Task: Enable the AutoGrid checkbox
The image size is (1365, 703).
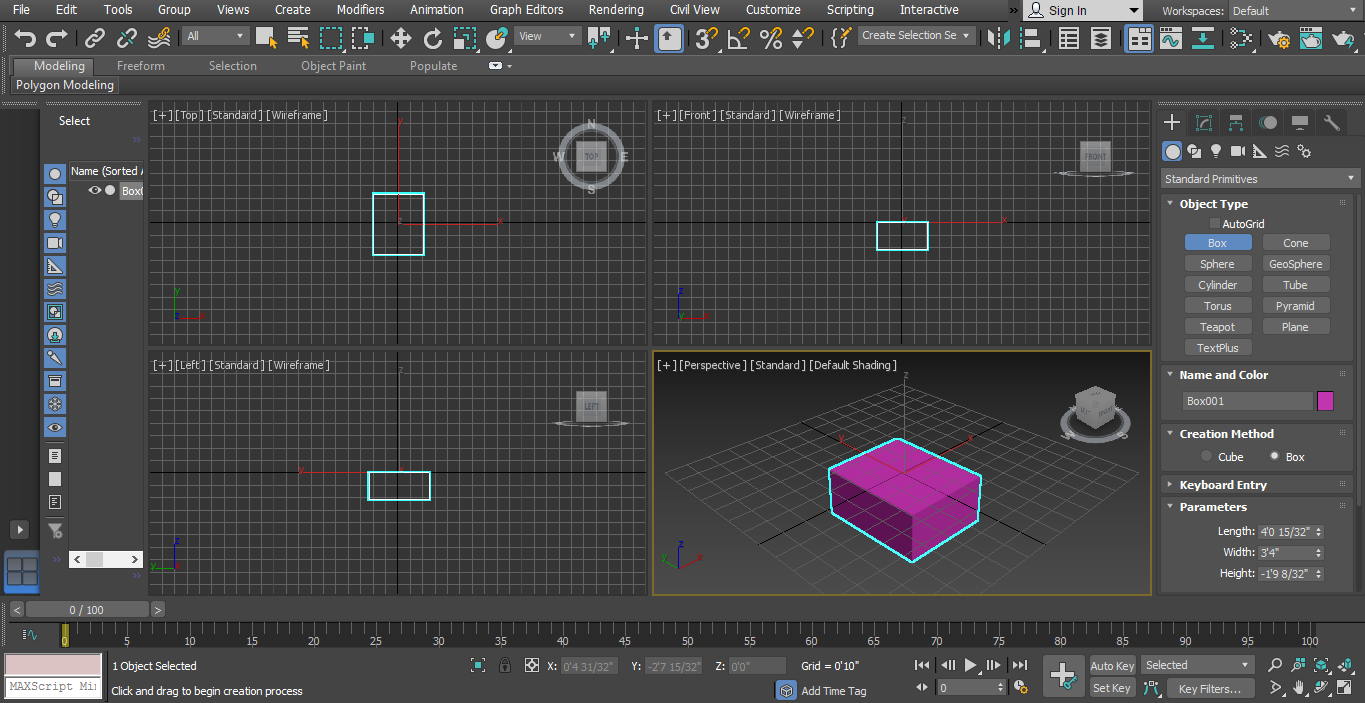Action: (1215, 224)
